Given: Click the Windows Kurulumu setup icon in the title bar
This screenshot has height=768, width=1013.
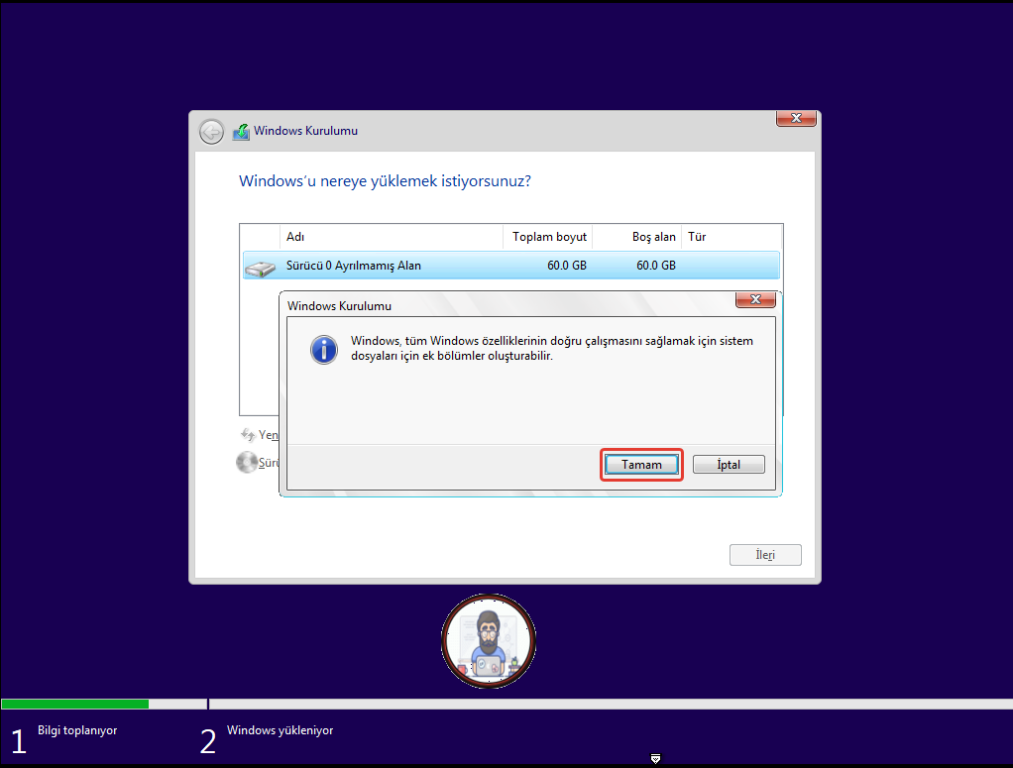Looking at the screenshot, I should 241,131.
